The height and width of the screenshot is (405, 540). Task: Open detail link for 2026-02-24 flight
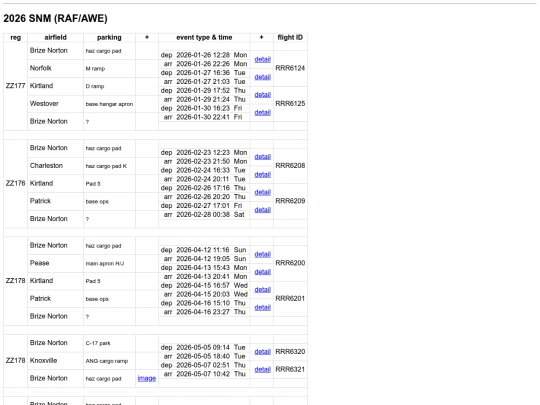[262, 175]
